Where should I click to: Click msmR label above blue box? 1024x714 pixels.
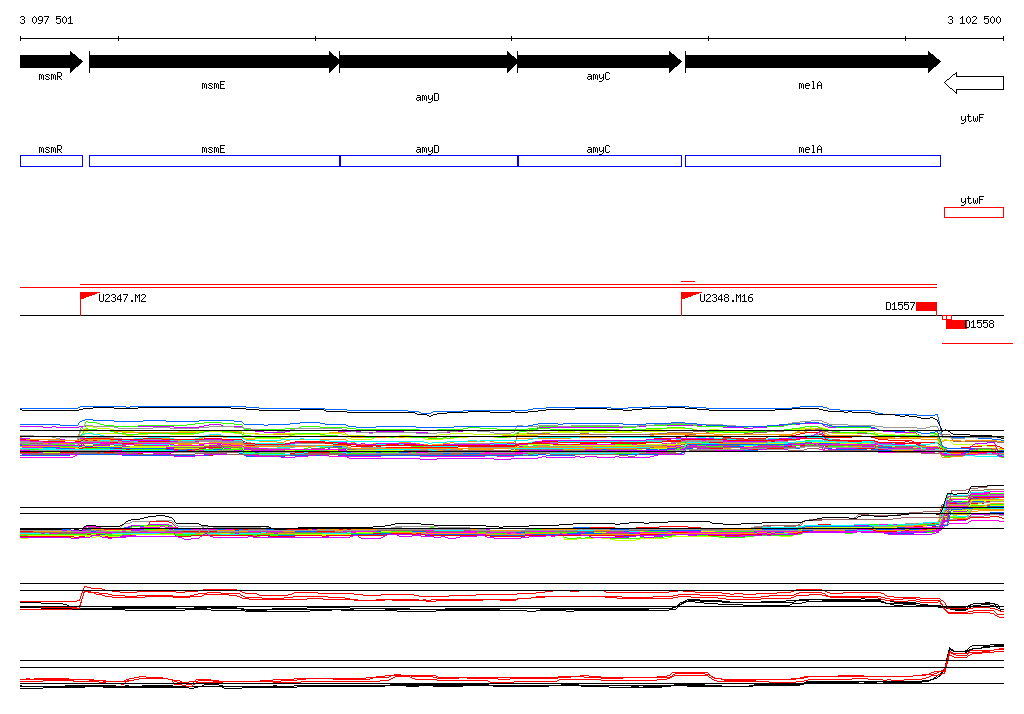[50, 150]
